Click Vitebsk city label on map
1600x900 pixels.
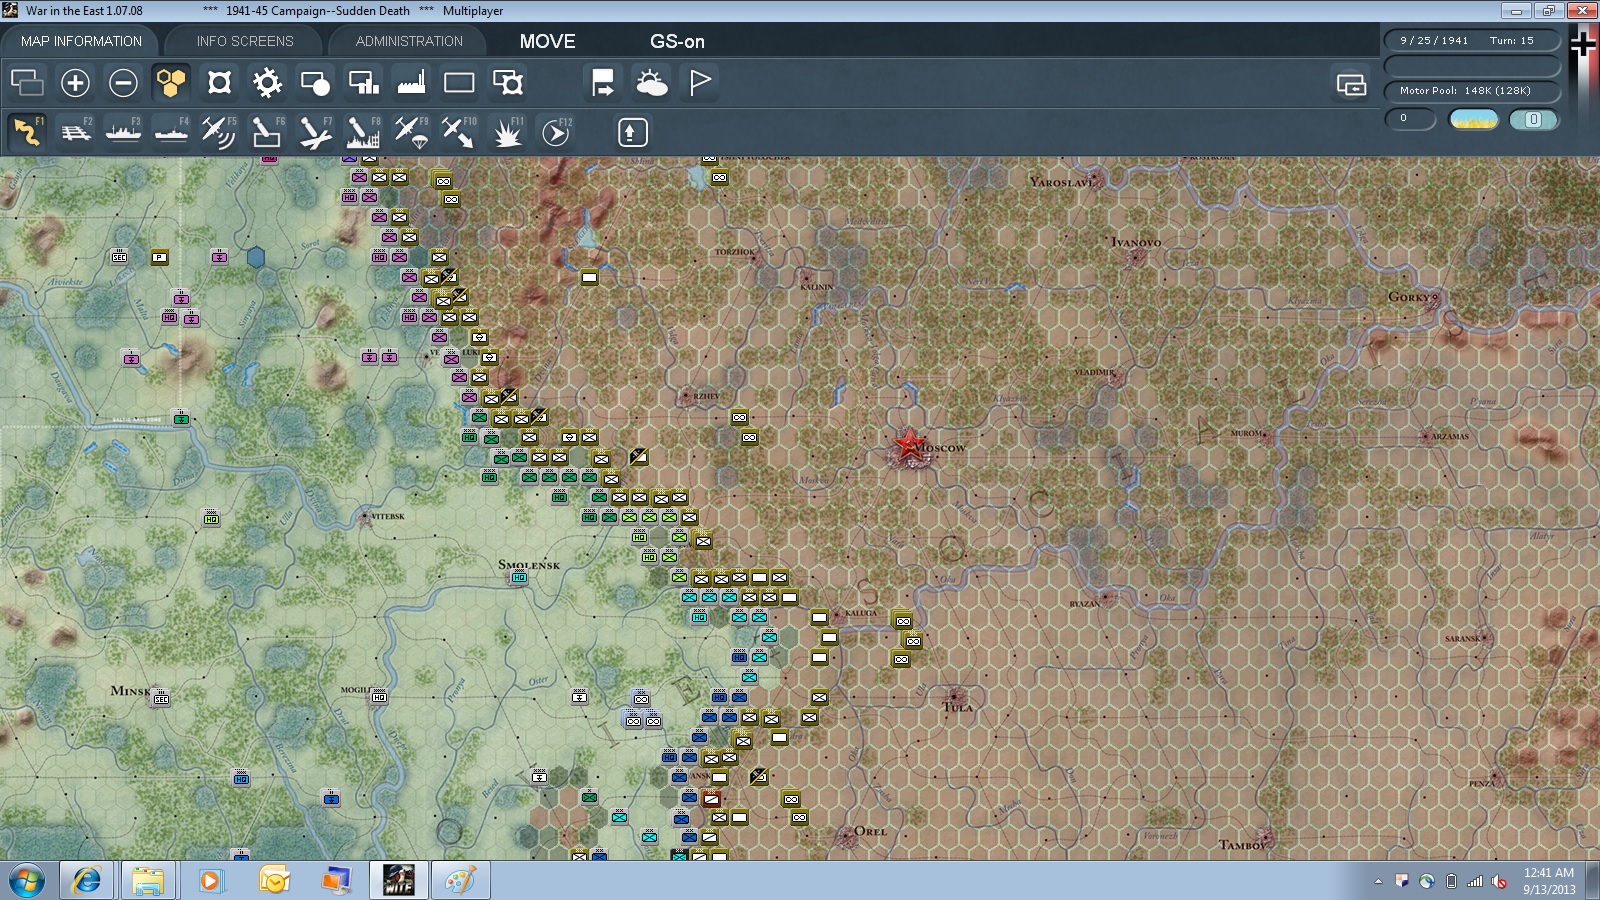pos(387,516)
